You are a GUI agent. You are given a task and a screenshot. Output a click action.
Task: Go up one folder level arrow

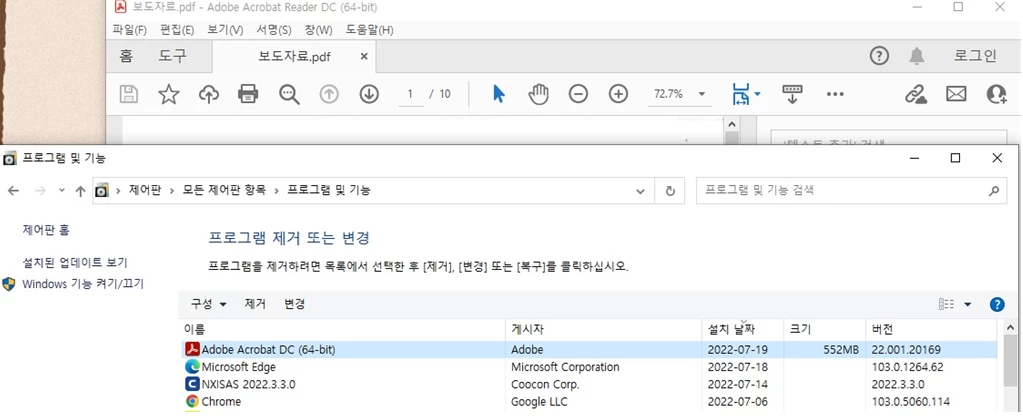(80, 191)
